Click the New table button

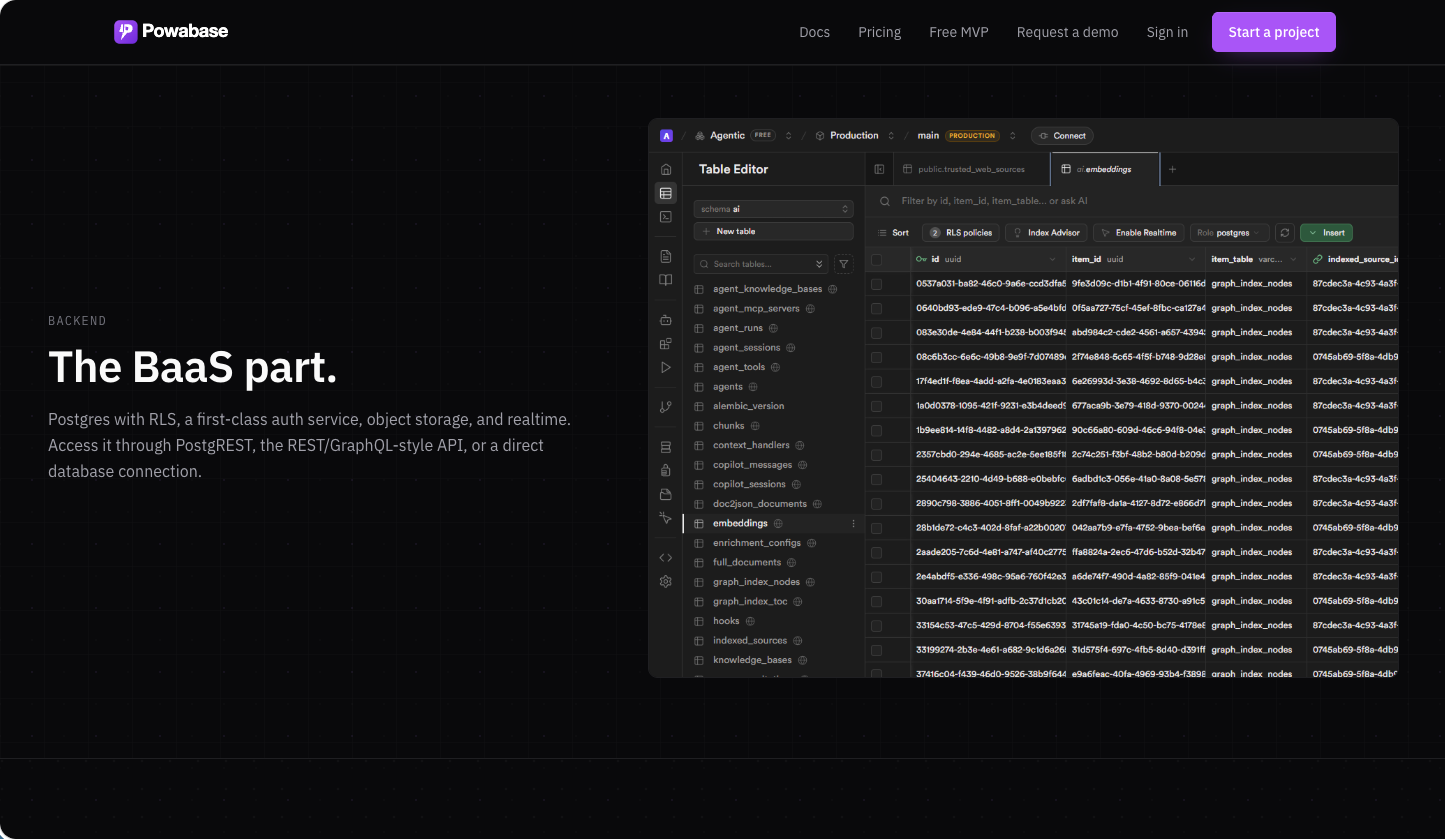773,231
